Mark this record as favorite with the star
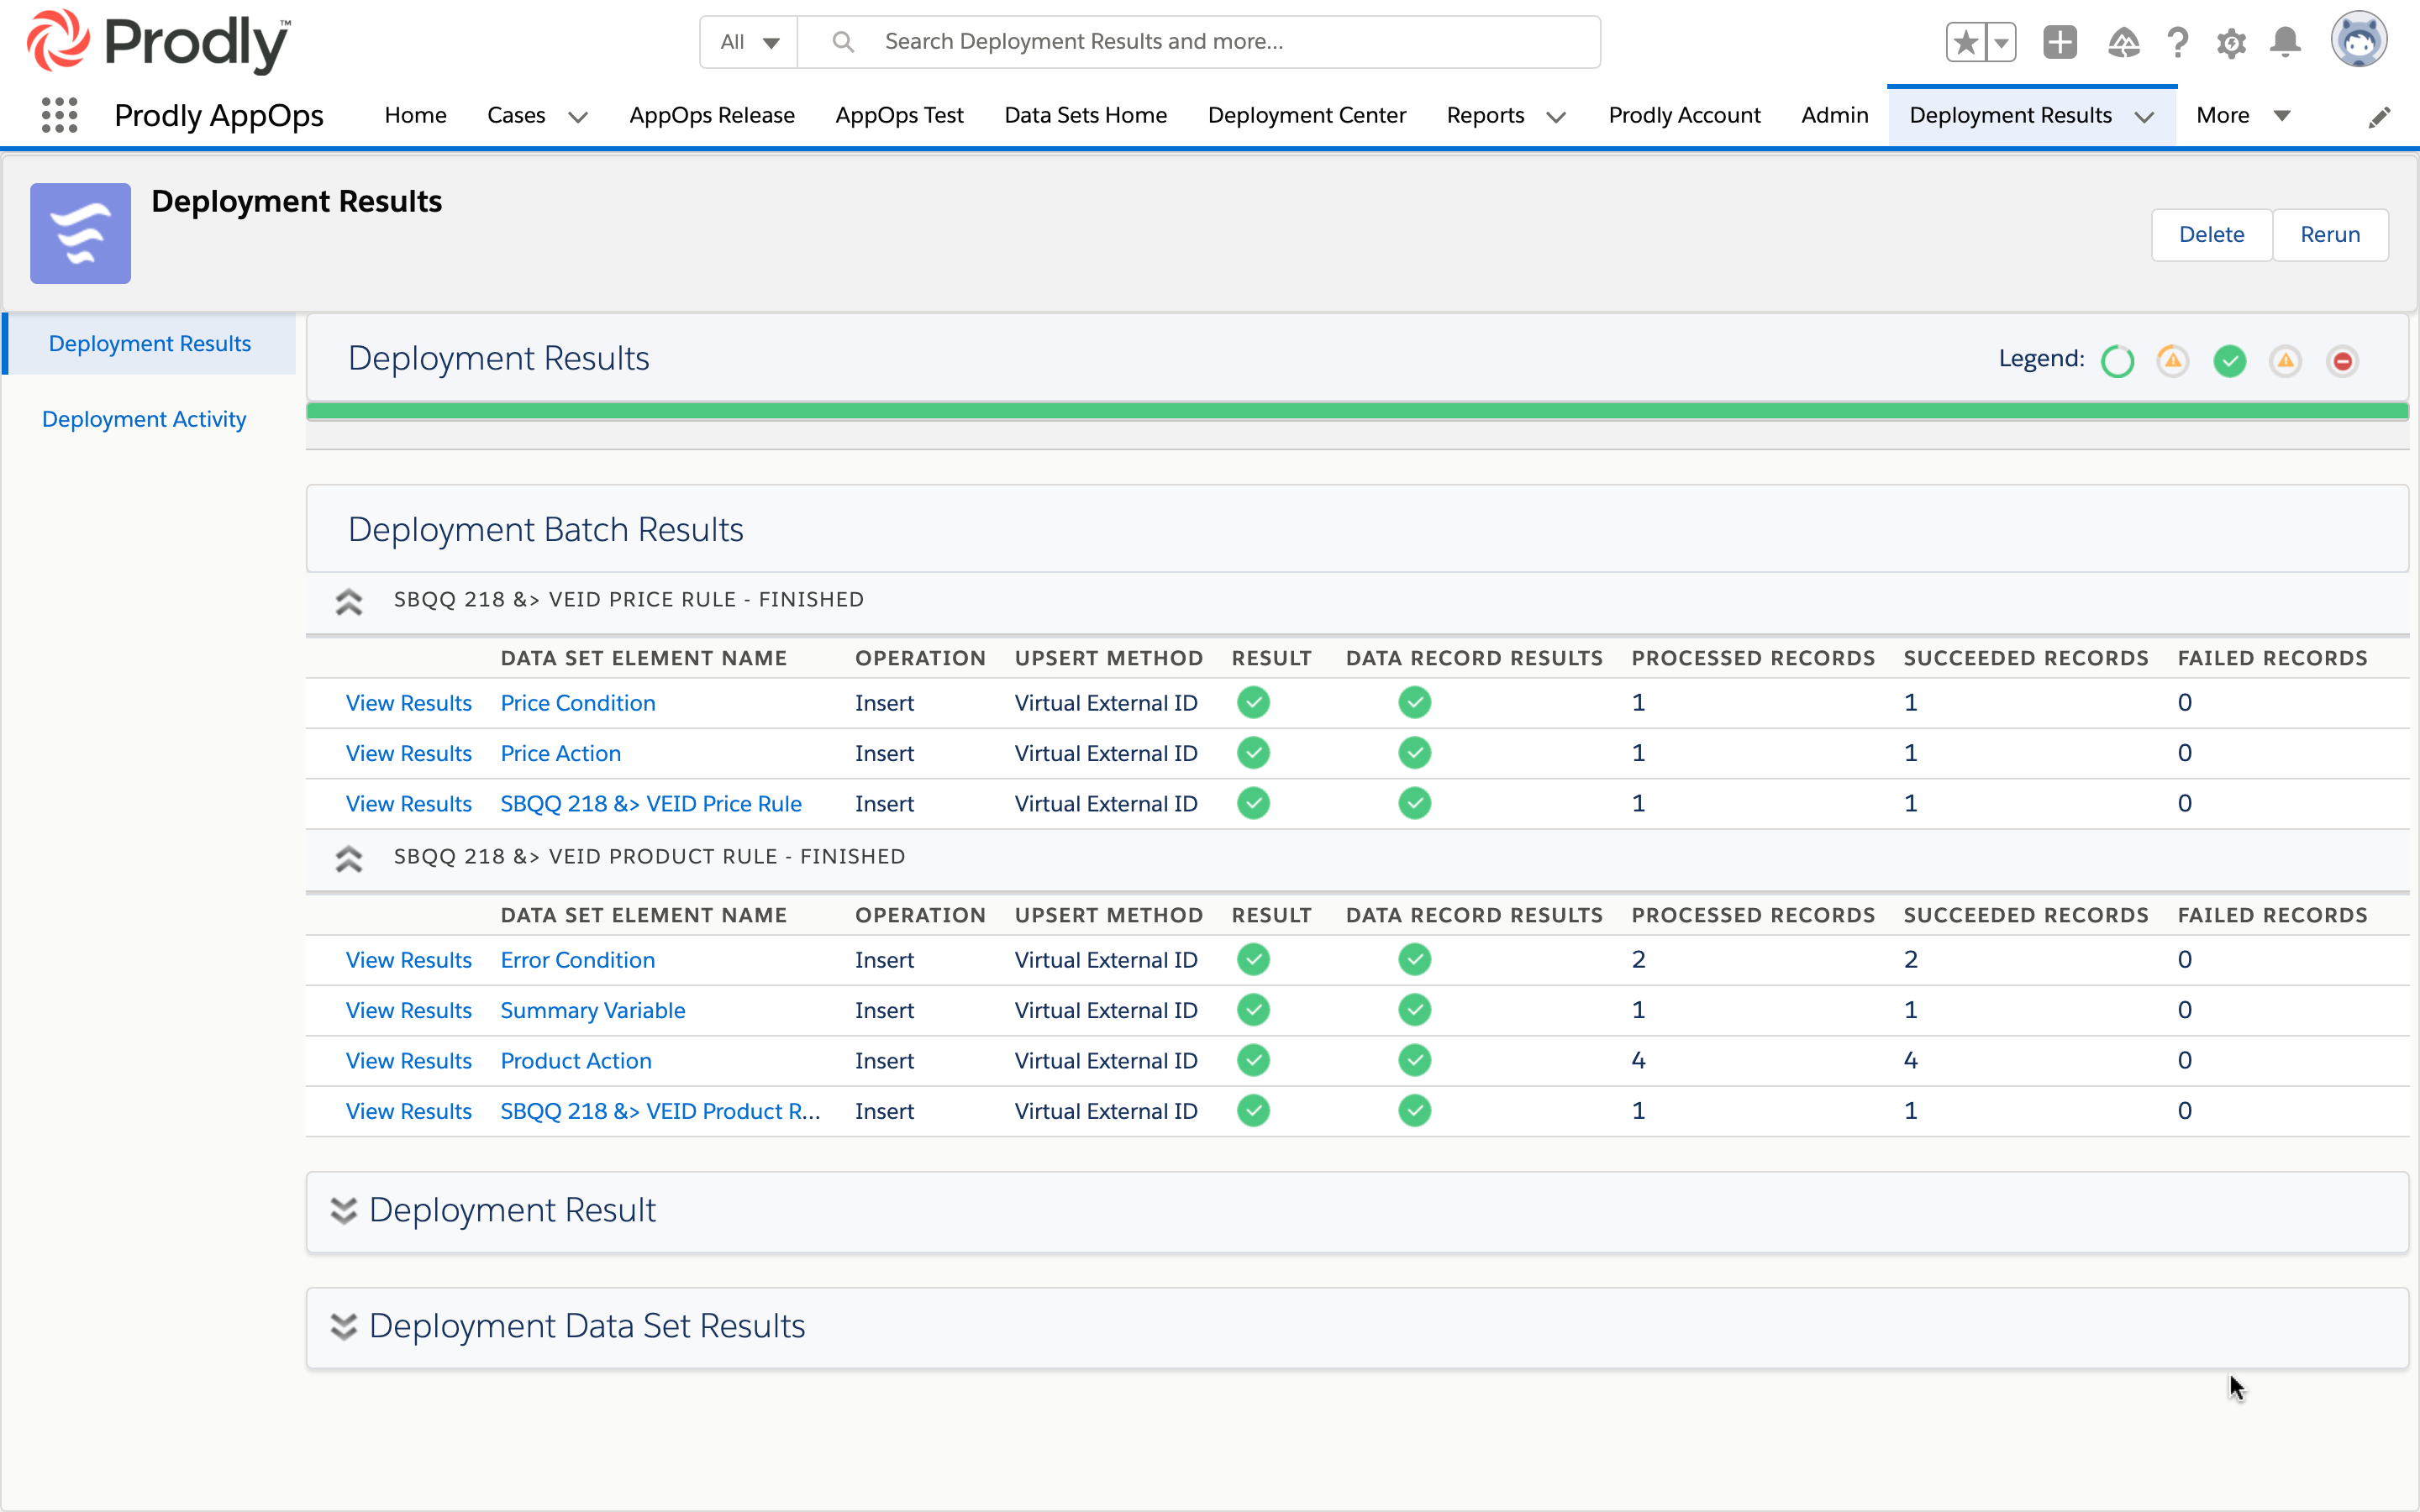This screenshot has height=1512, width=2420. 1965,42
